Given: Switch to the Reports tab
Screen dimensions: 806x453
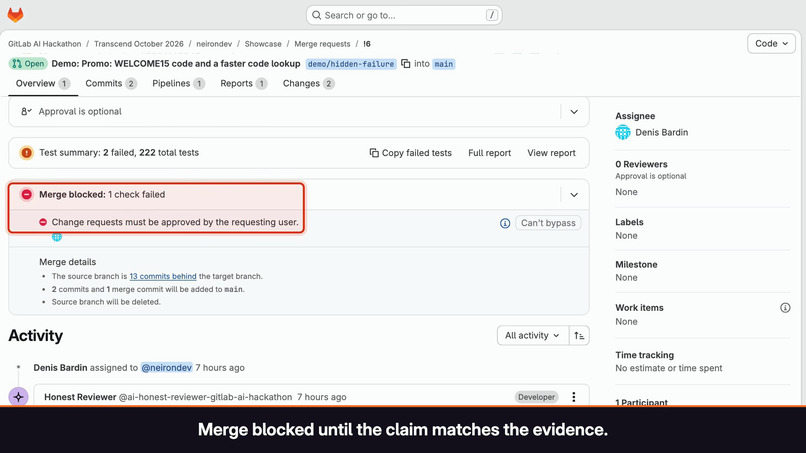Looking at the screenshot, I should [x=244, y=83].
